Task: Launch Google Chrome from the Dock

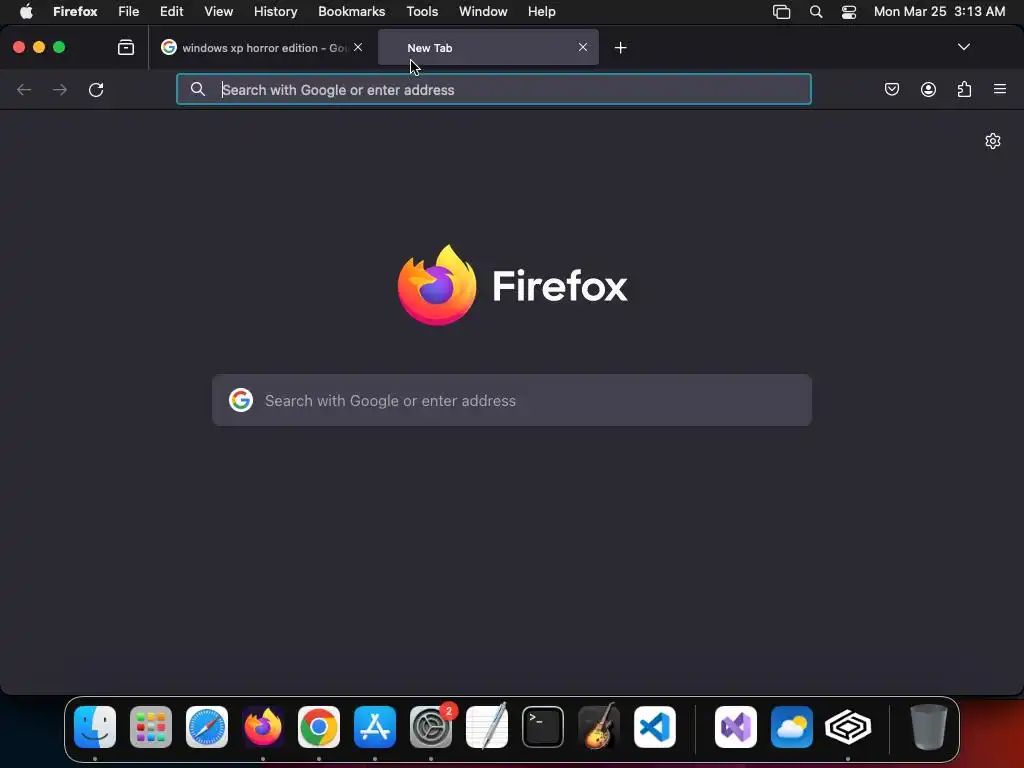Action: [x=319, y=727]
